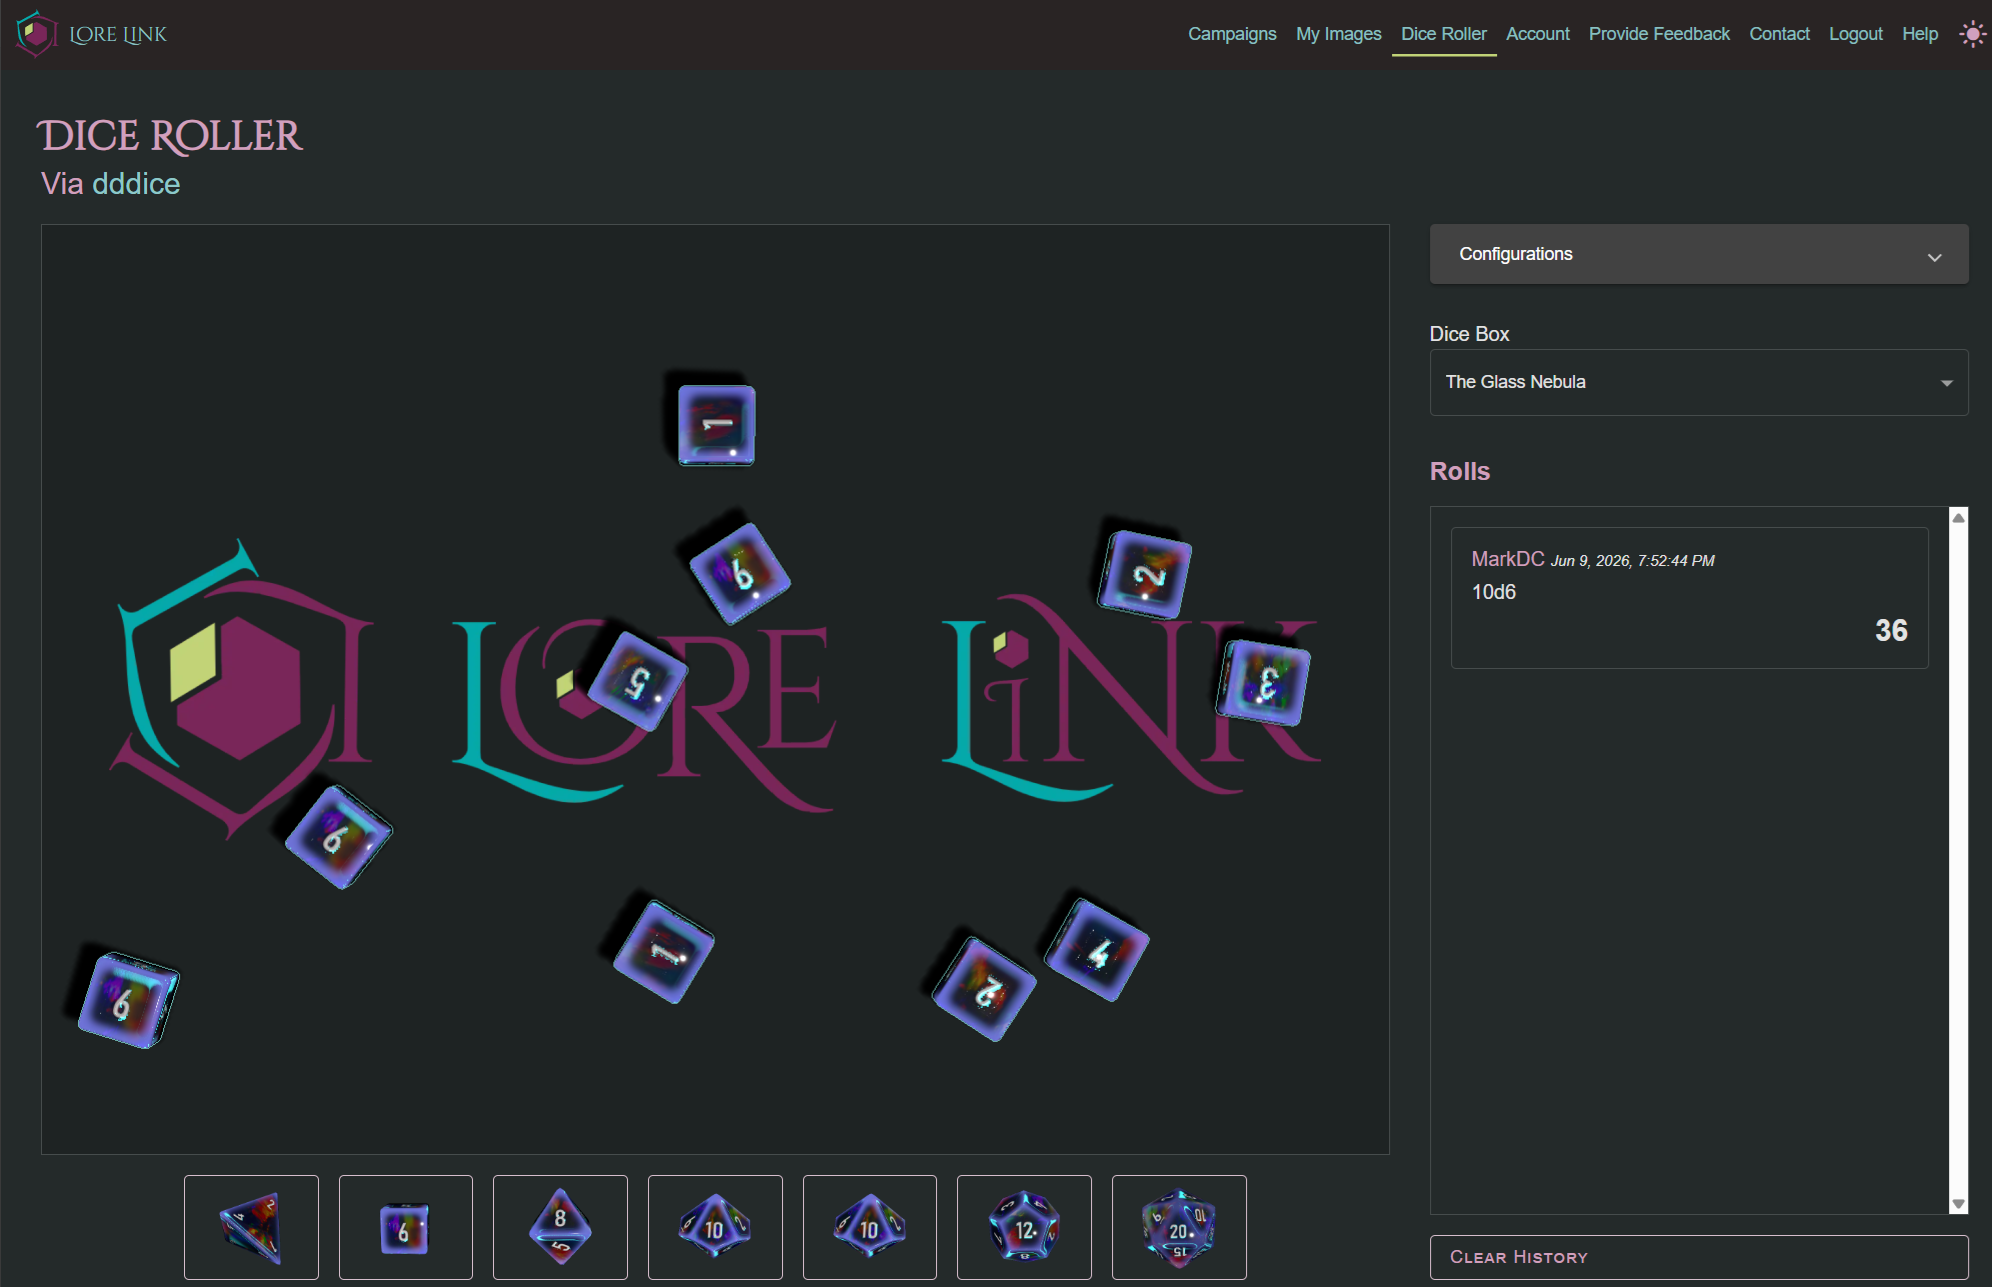
Task: Pick the d10 die button beside the d8
Action: tap(715, 1227)
